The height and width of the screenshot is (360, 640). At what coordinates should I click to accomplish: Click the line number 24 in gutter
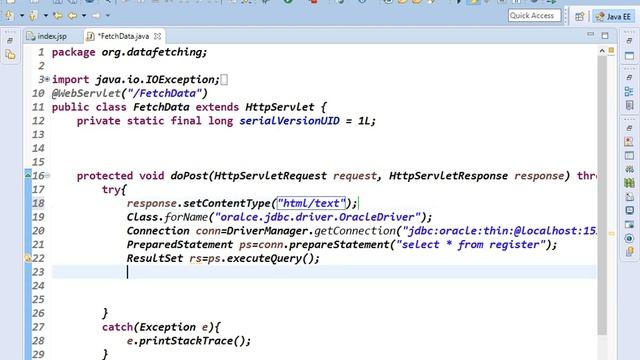(x=38, y=286)
